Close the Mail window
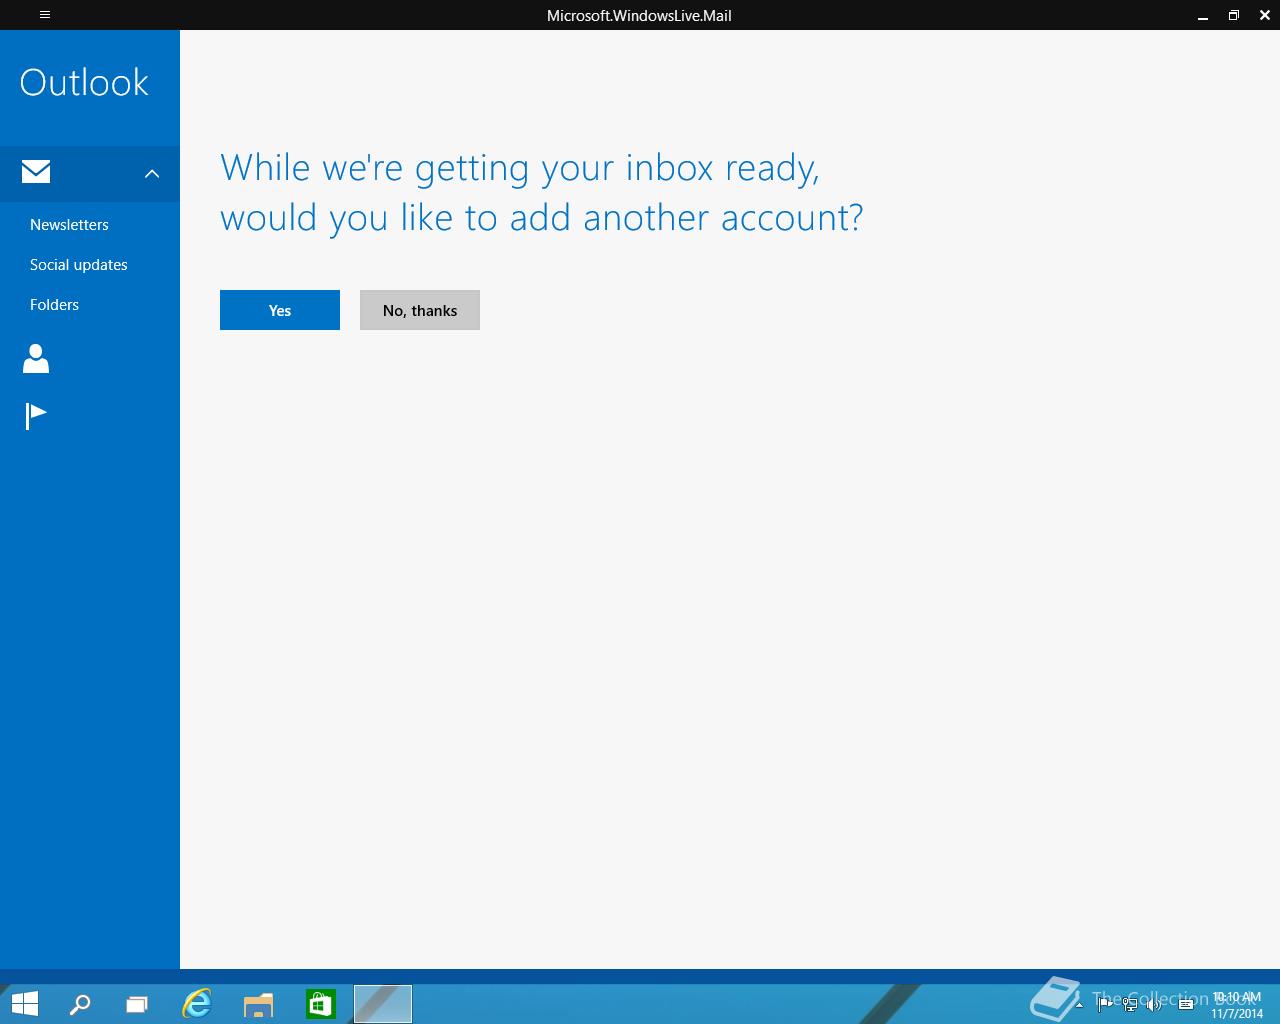This screenshot has width=1280, height=1024. [x=1265, y=15]
